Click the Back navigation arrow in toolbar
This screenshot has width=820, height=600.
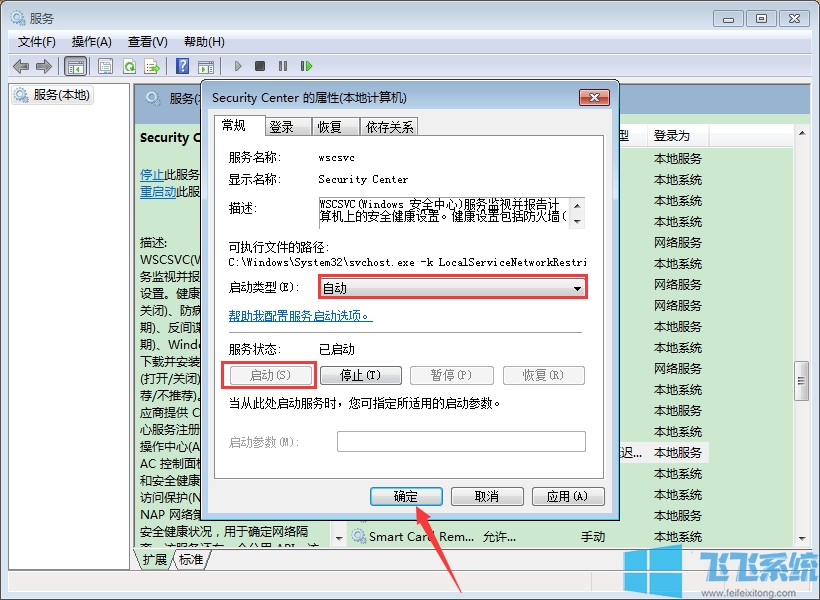pyautogui.click(x=20, y=66)
